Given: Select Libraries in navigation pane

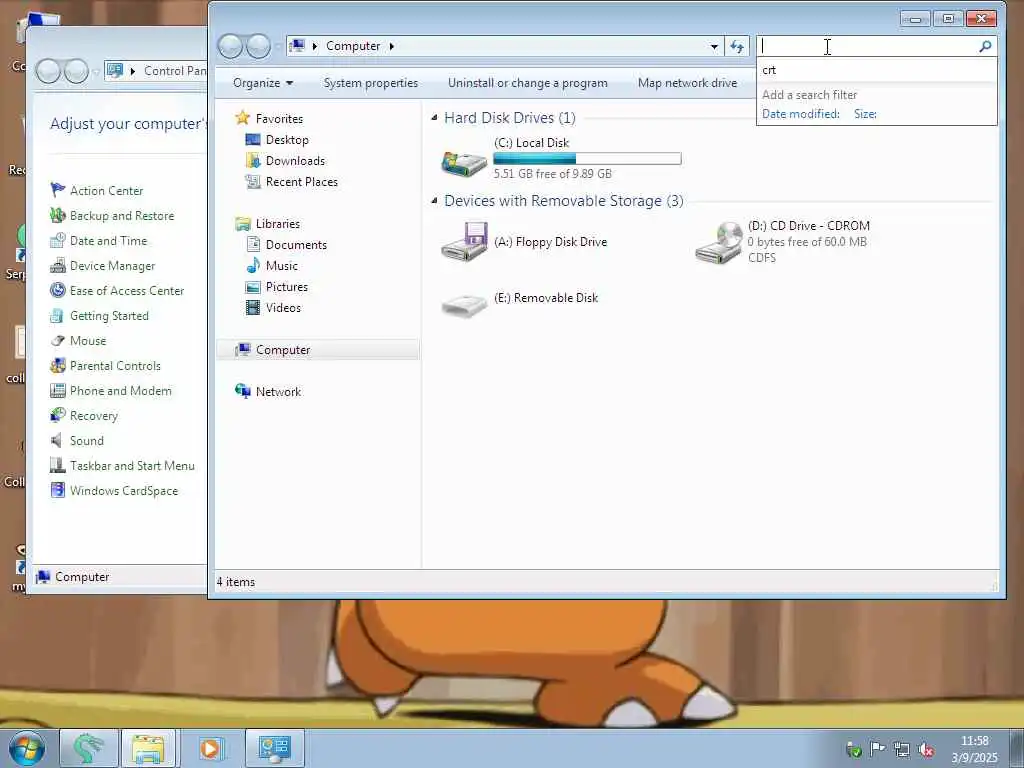Looking at the screenshot, I should (278, 223).
